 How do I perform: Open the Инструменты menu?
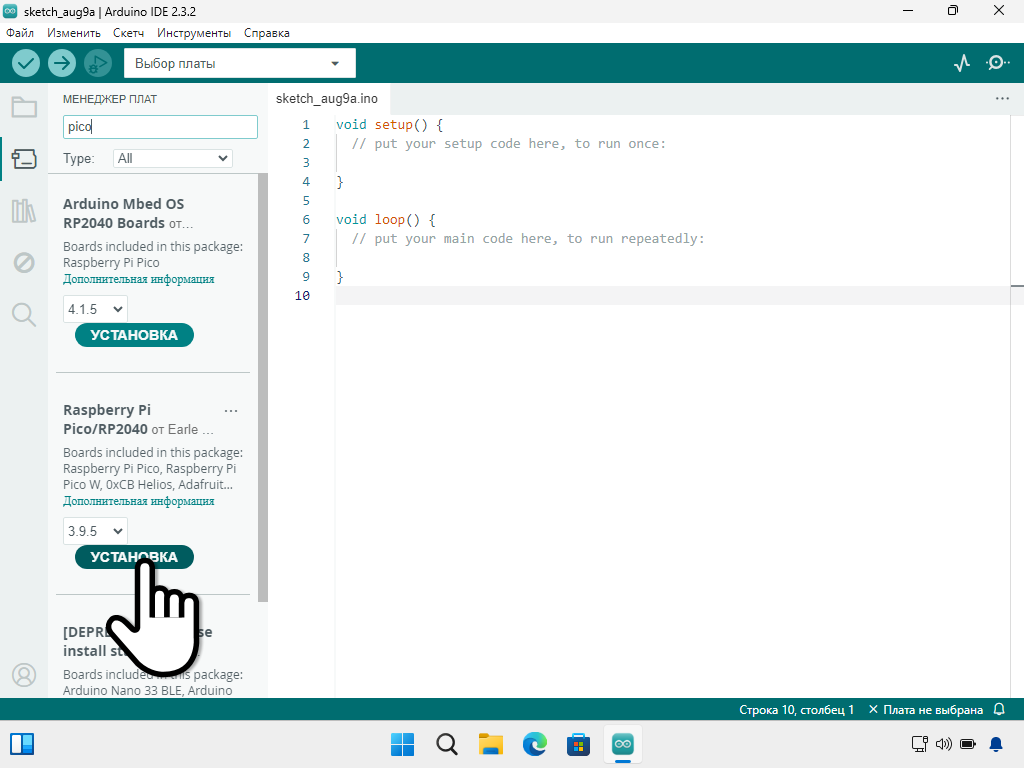pyautogui.click(x=194, y=33)
